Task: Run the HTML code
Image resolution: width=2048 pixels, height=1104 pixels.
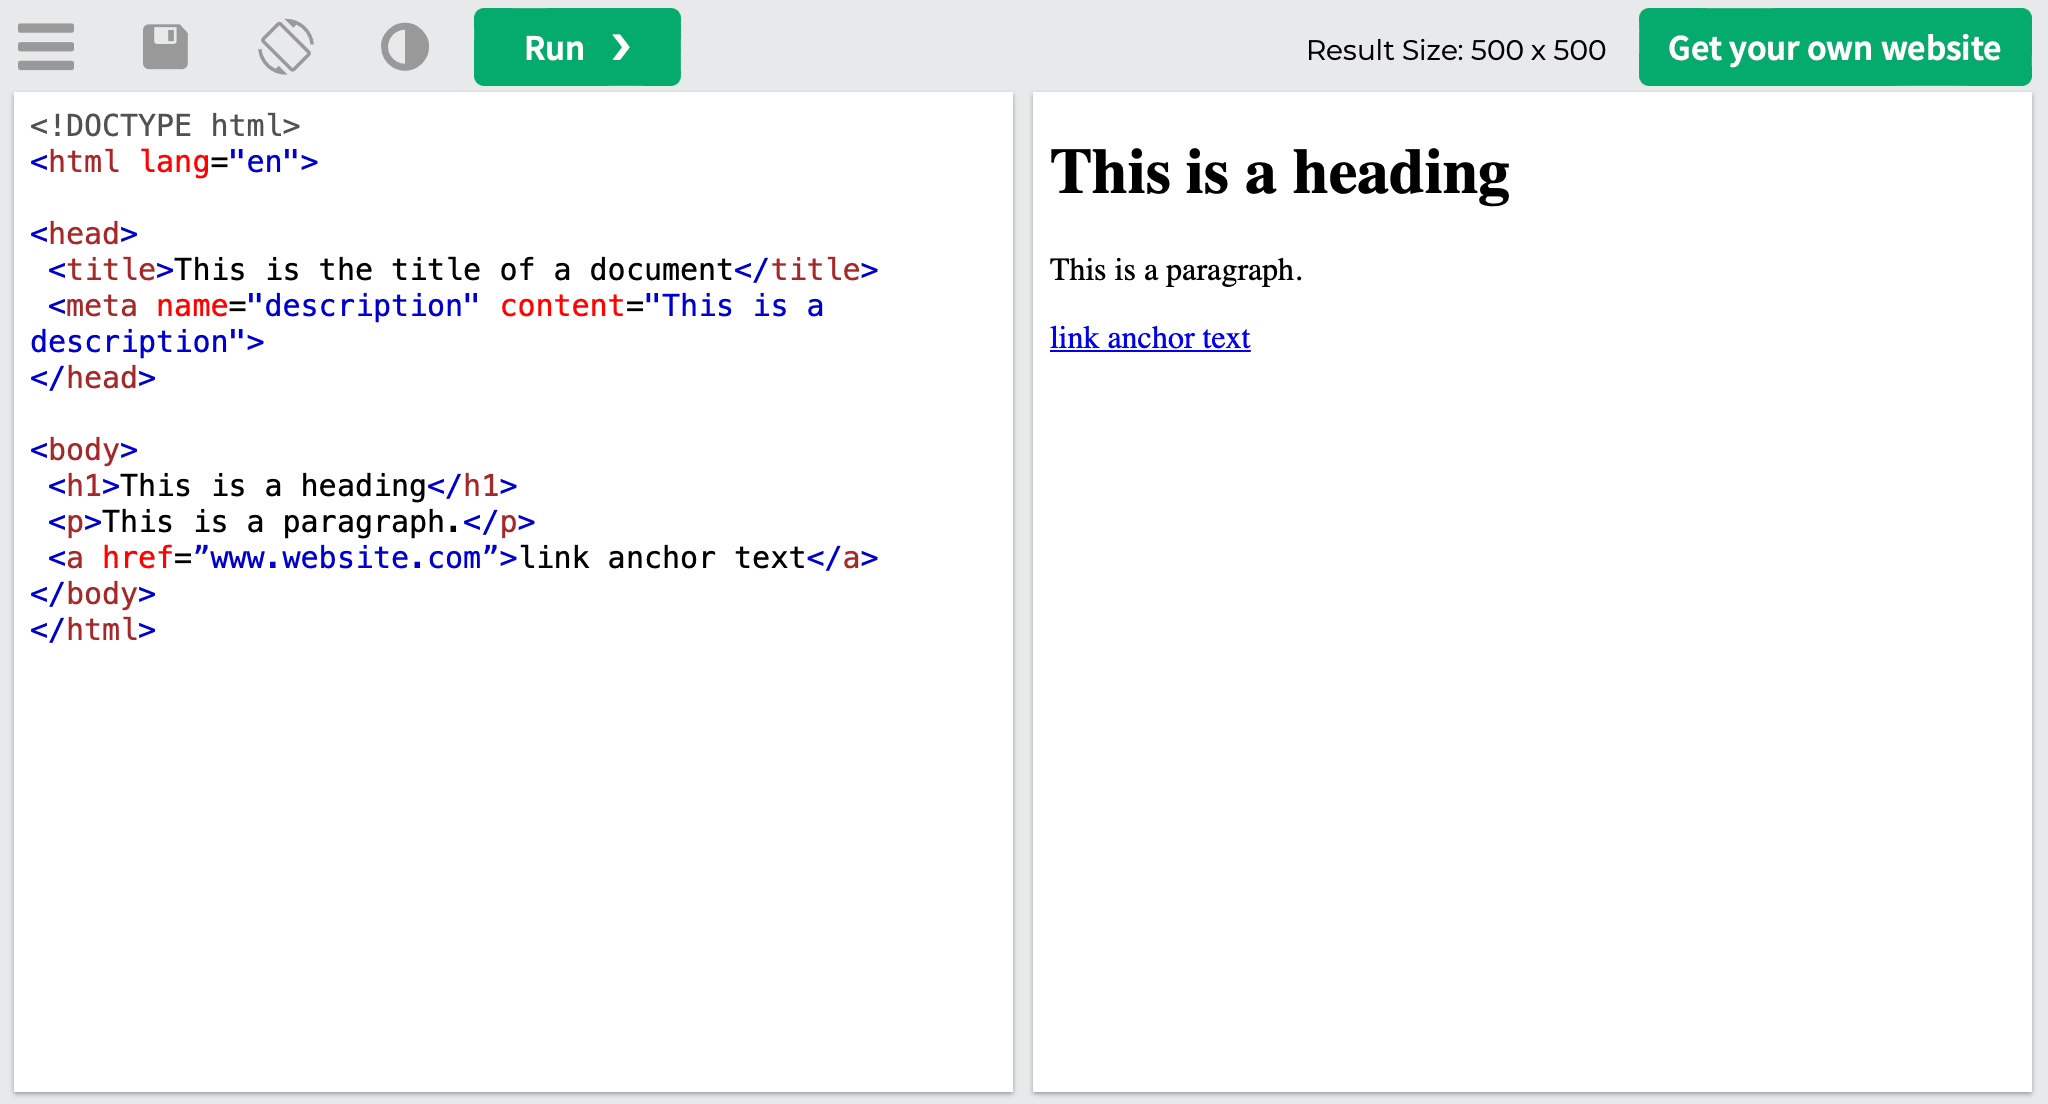Action: [x=556, y=46]
